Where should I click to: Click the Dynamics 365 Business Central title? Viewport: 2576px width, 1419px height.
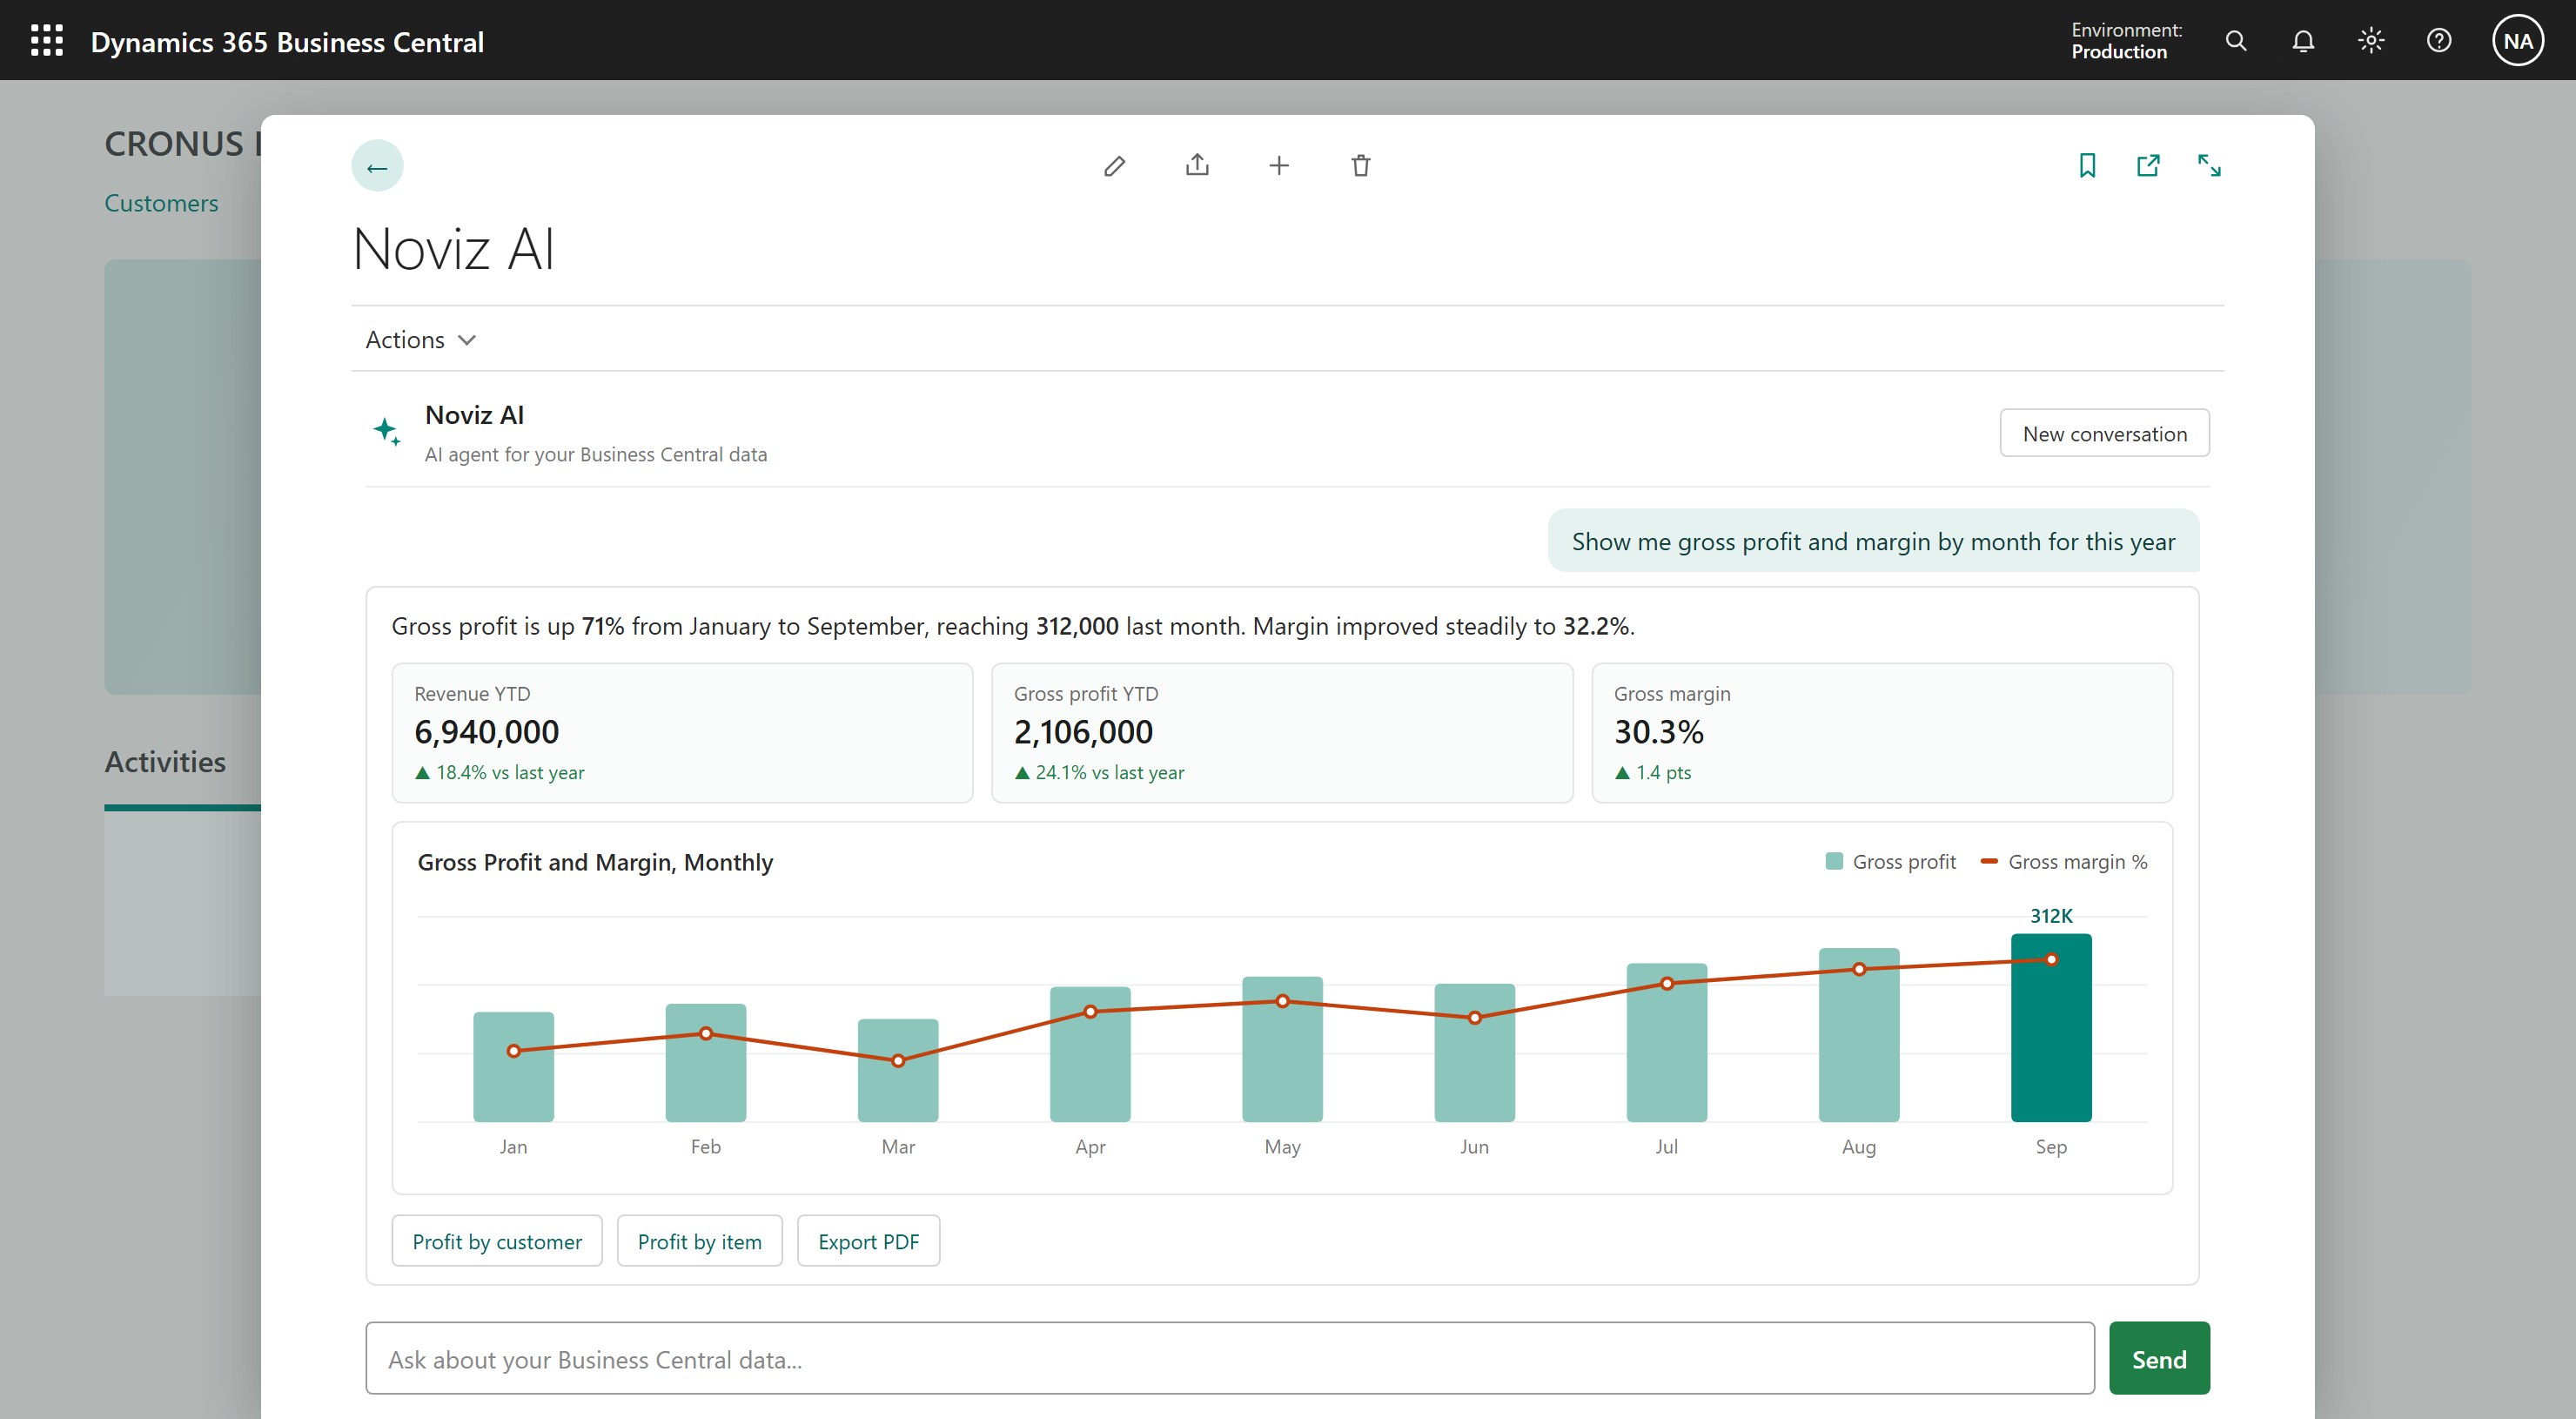pos(287,42)
